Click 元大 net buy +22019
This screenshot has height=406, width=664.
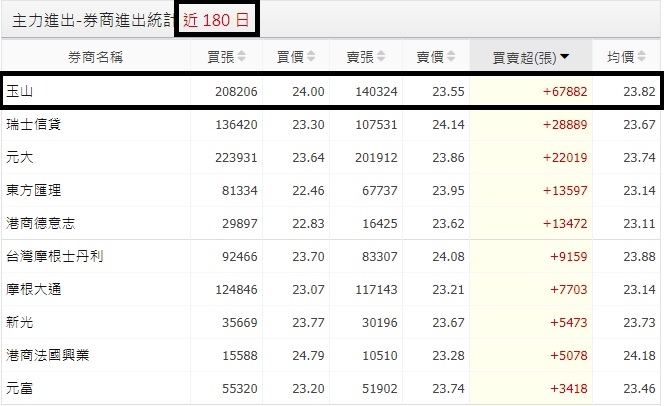coord(565,157)
